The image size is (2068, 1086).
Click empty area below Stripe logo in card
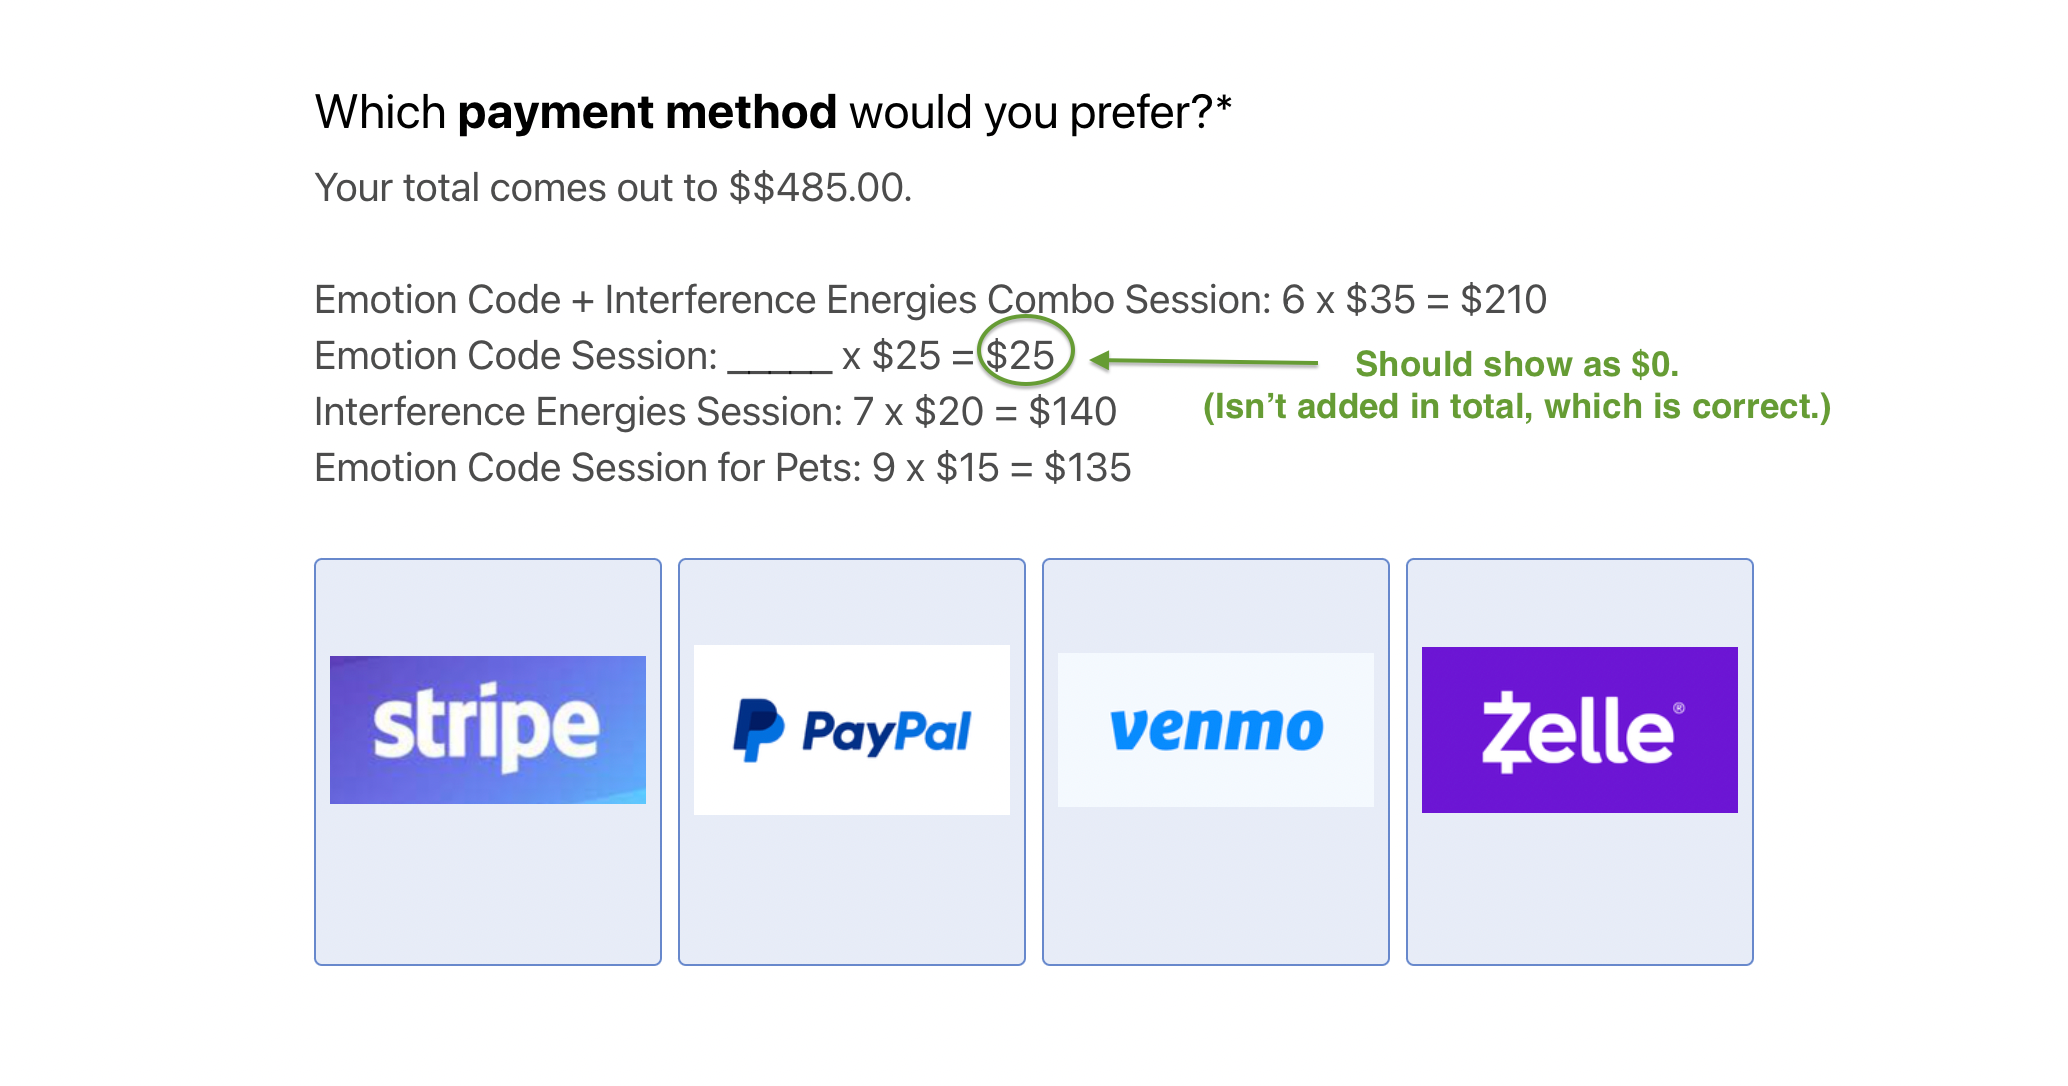click(x=488, y=885)
